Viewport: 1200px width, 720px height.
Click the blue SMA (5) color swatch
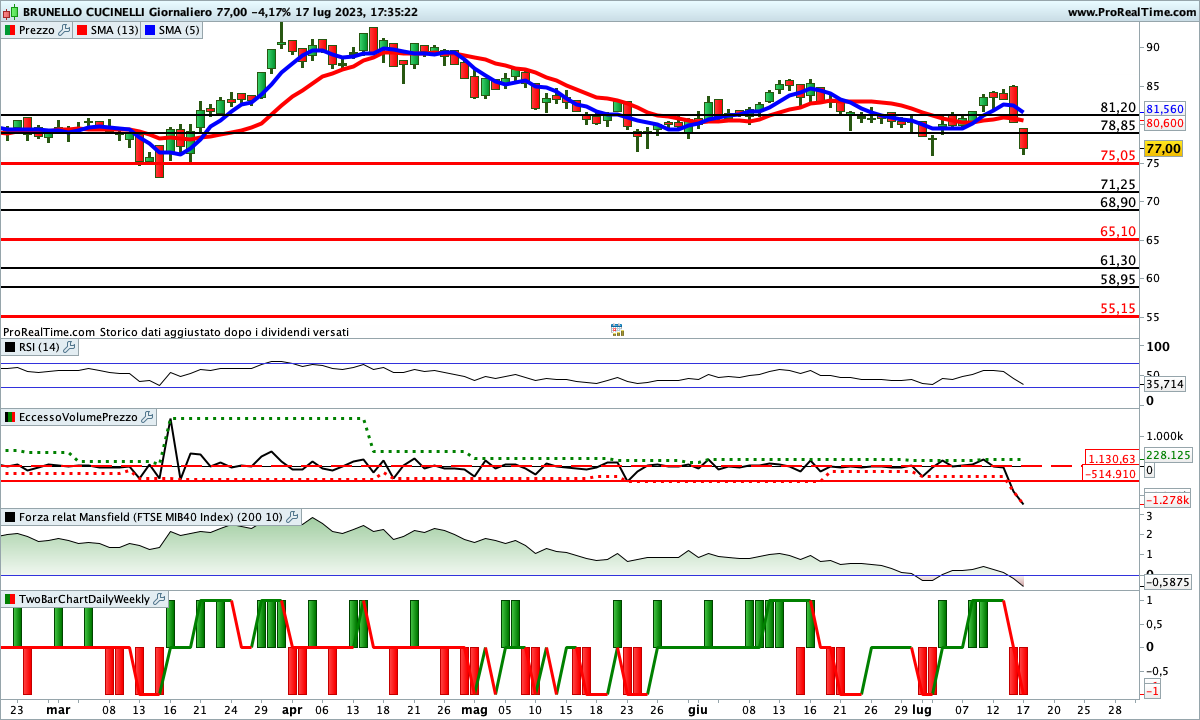pyautogui.click(x=150, y=30)
